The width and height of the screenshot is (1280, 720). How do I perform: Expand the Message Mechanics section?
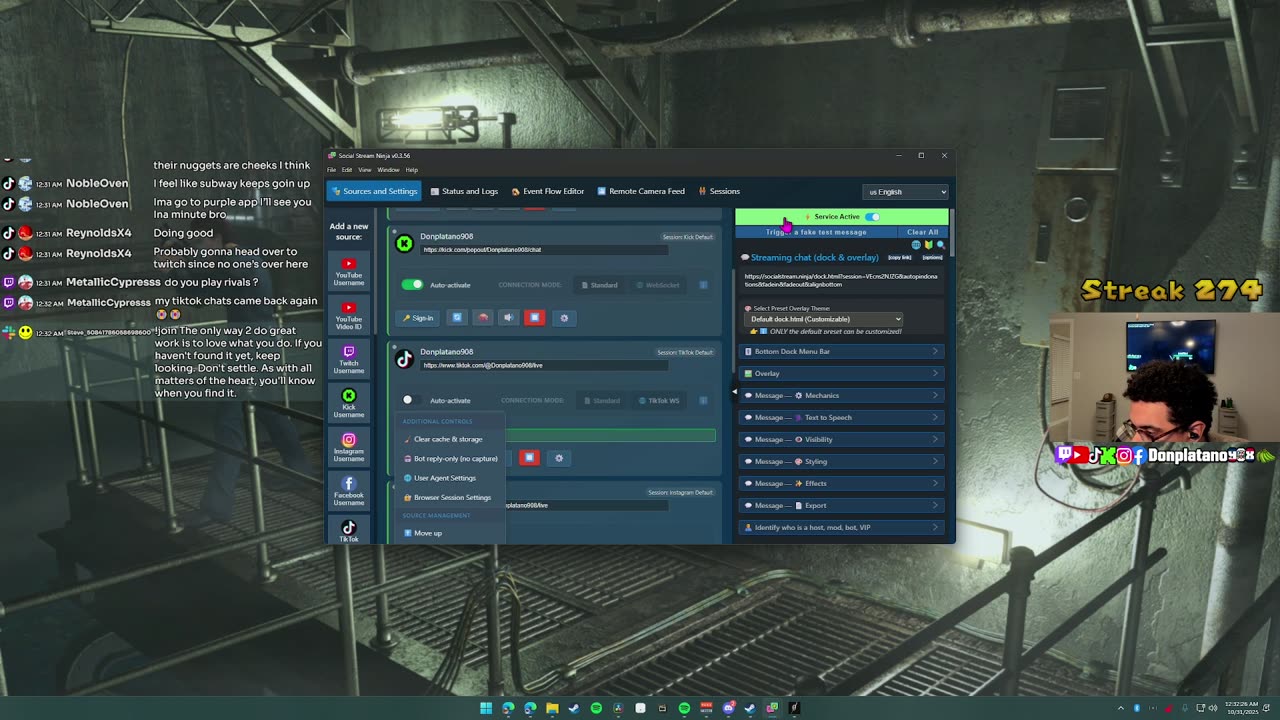tap(841, 395)
